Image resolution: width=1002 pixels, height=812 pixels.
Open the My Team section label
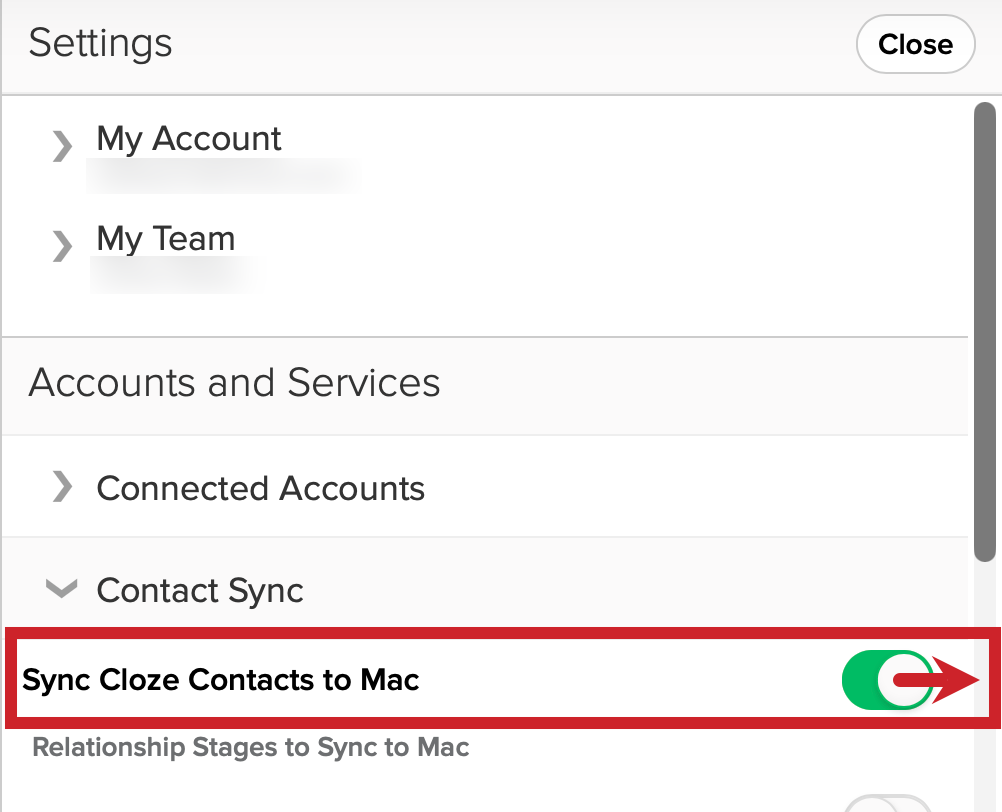[x=166, y=239]
